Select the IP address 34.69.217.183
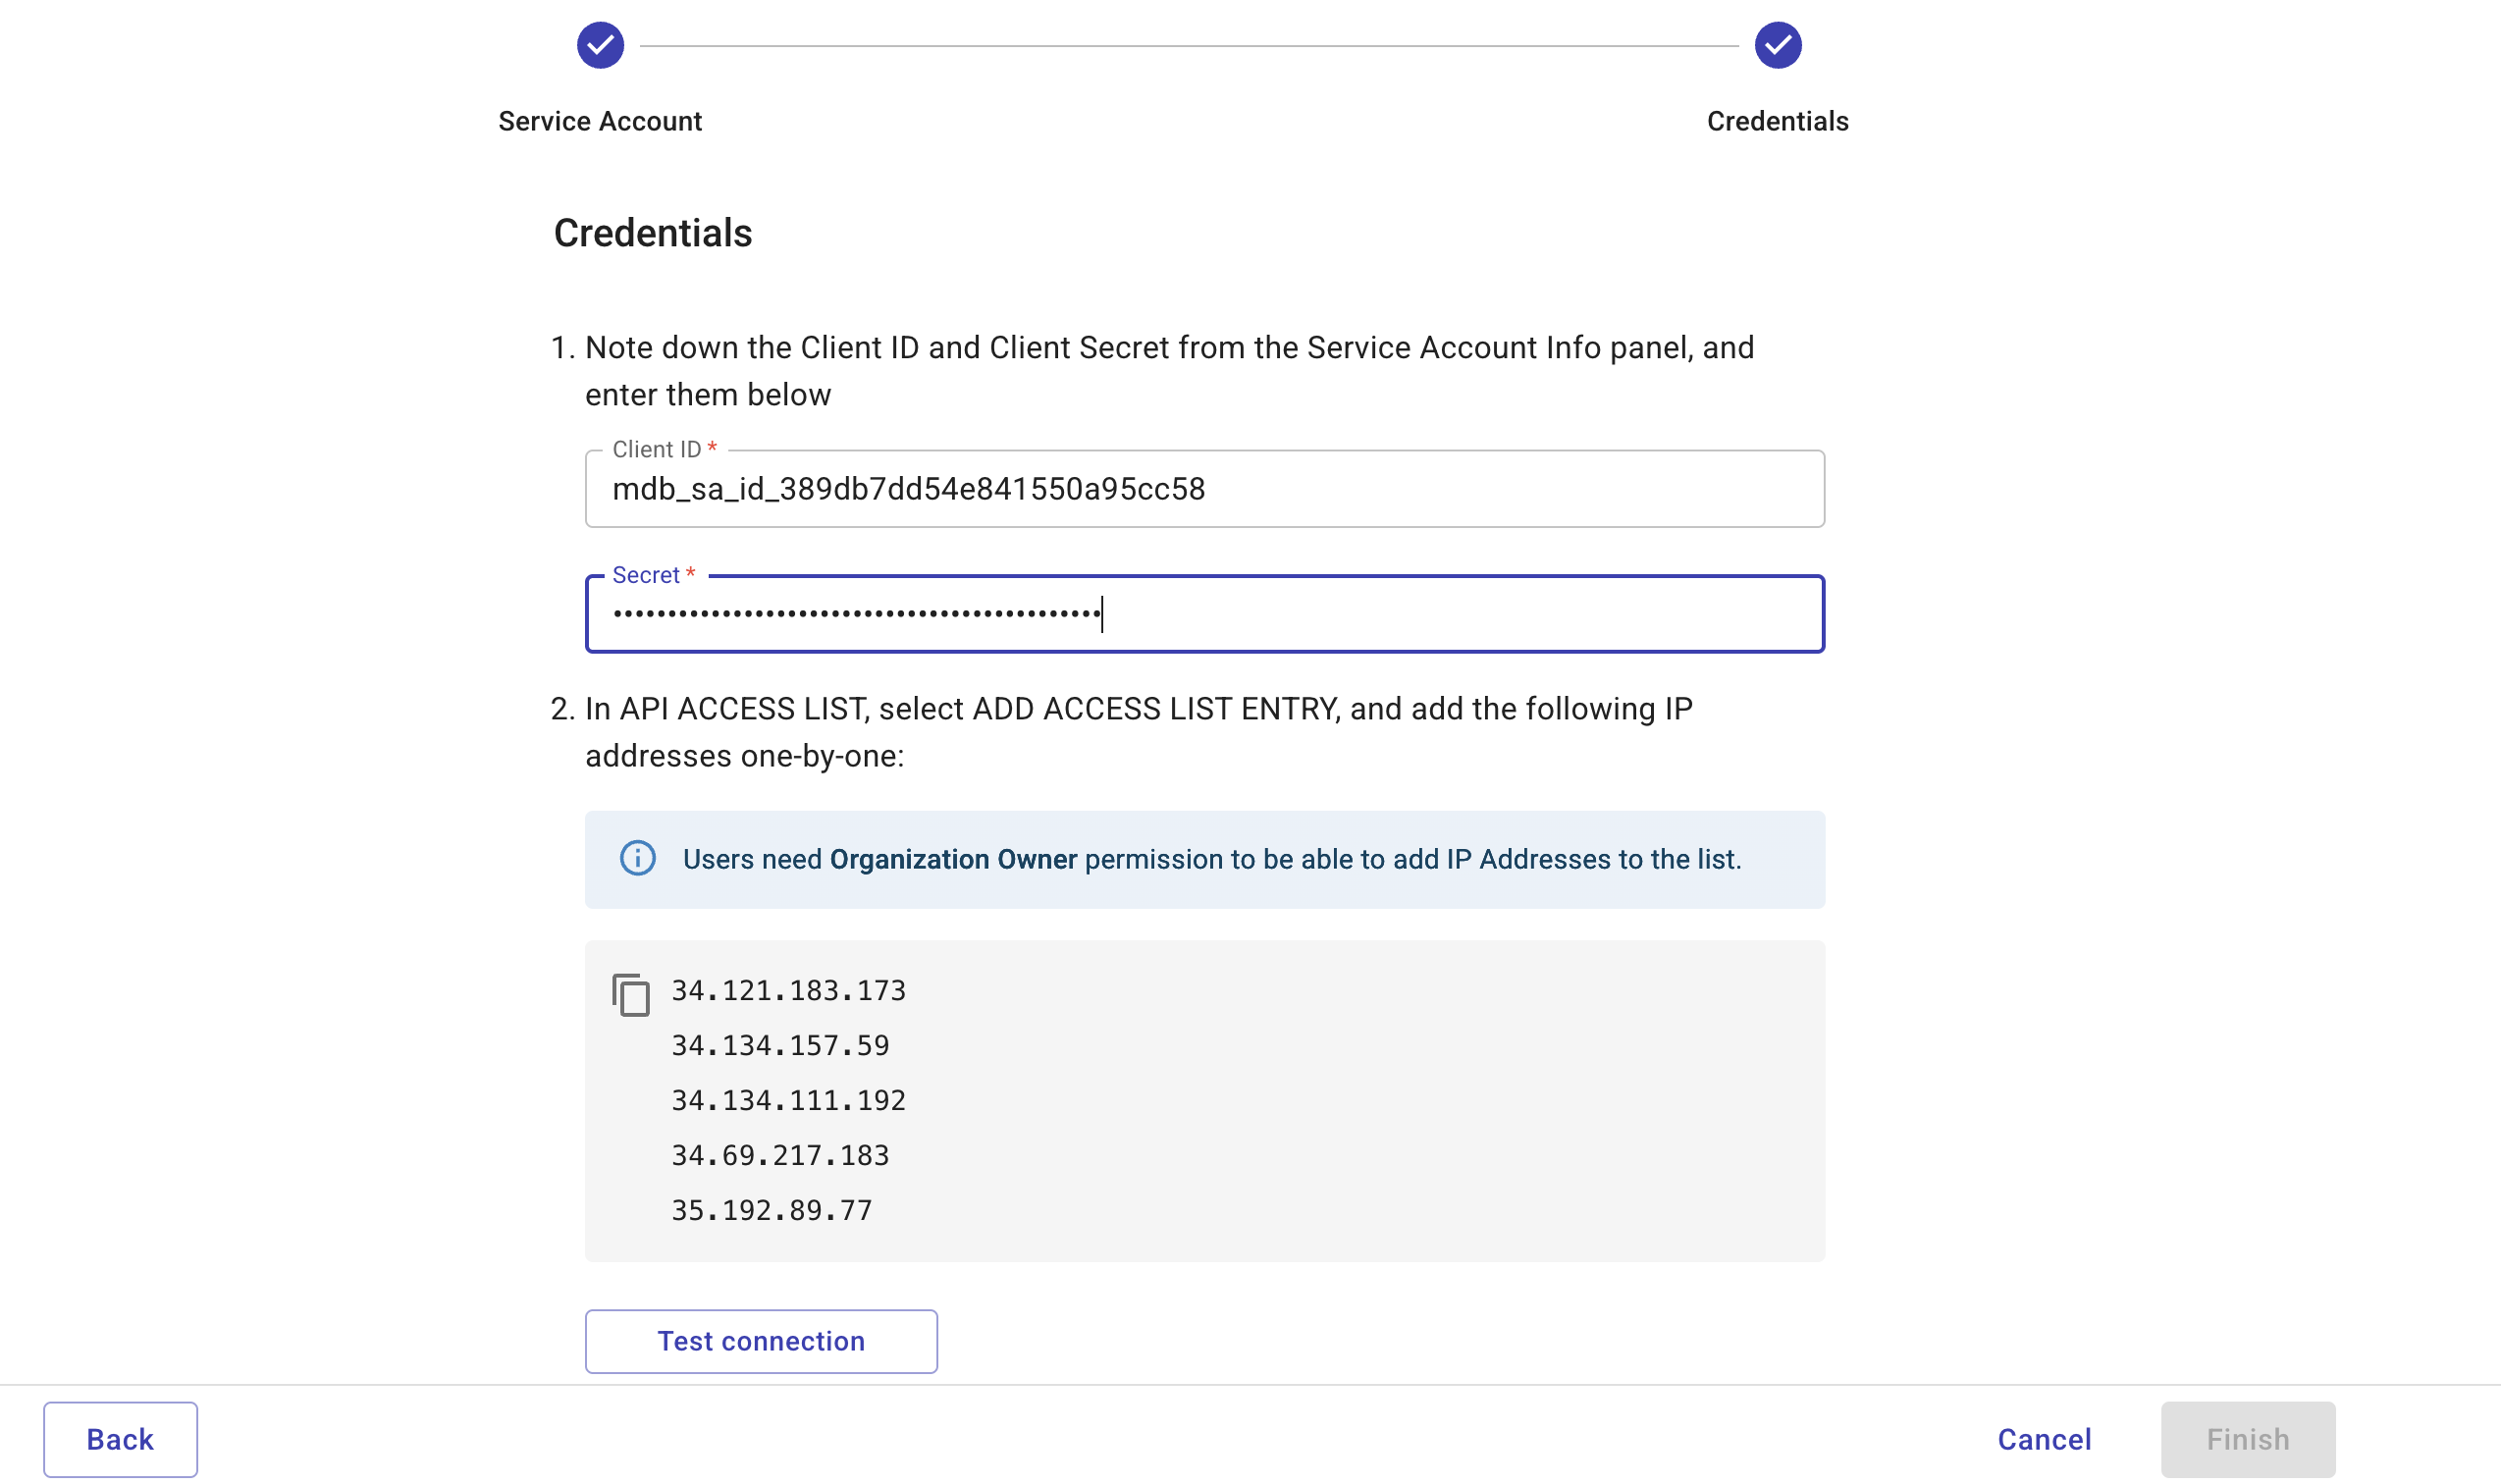Screen dimensions: 2501x1484 [779, 1155]
